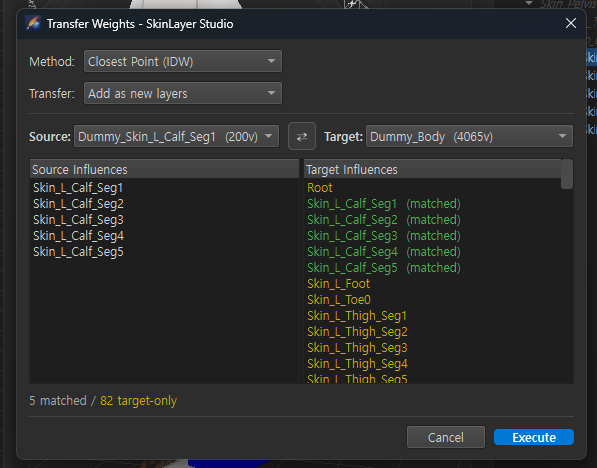Click the SkinLayer Studio app icon in title bar
The width and height of the screenshot is (597, 468).
[x=33, y=23]
